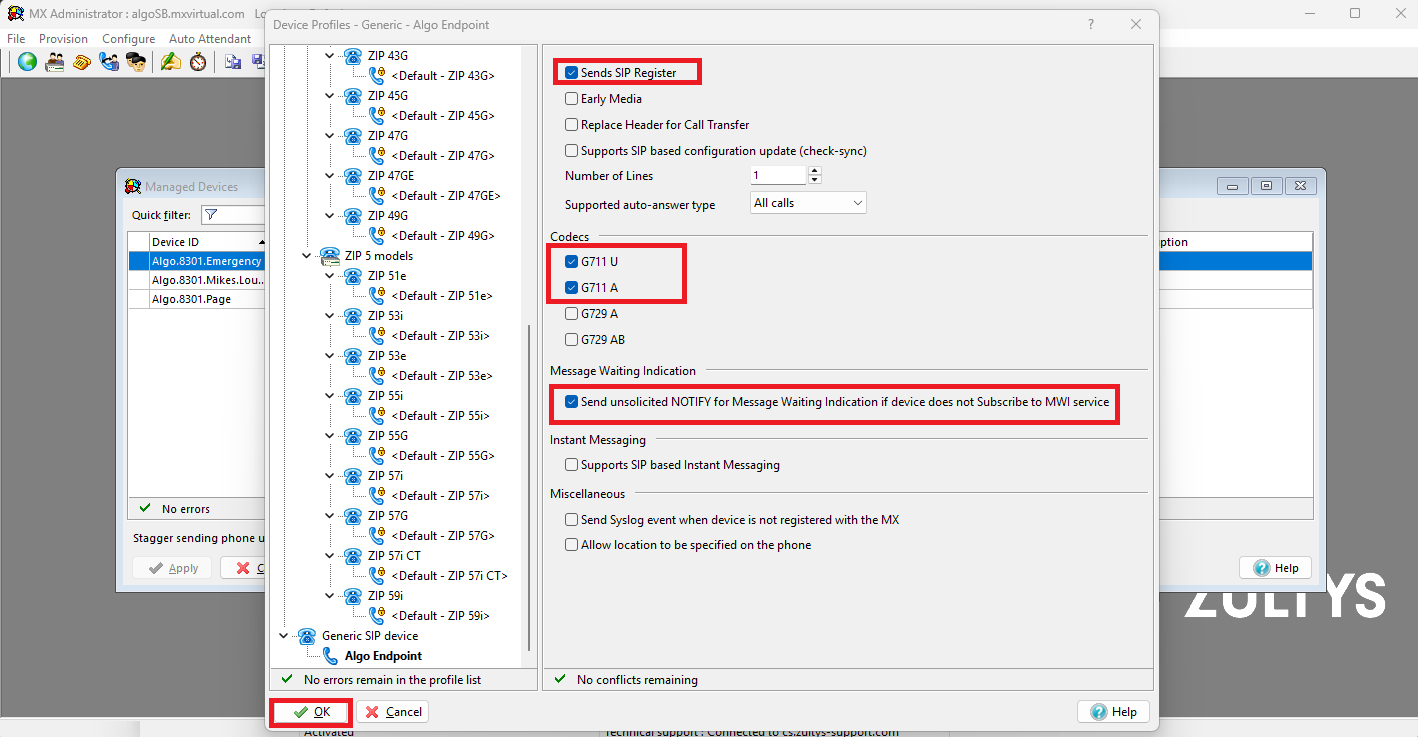Viewport: 1418px width, 737px height.
Task: Click the phone icon beside ZIP 53i
Action: (353, 316)
